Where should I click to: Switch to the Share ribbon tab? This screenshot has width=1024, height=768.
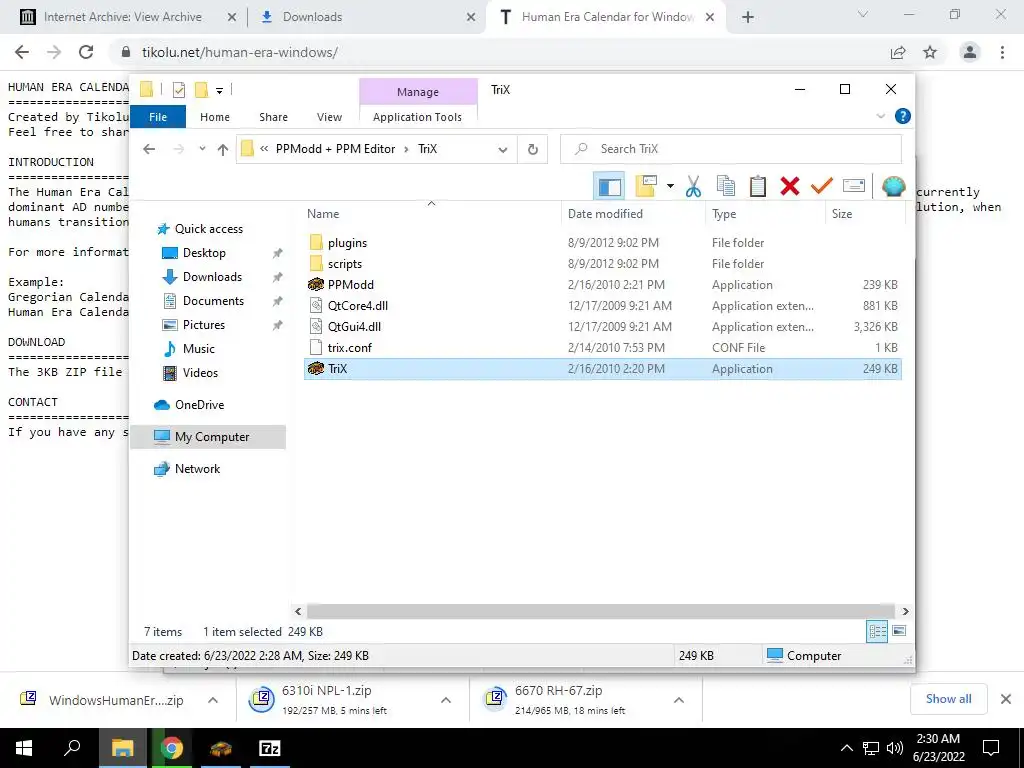coord(273,117)
